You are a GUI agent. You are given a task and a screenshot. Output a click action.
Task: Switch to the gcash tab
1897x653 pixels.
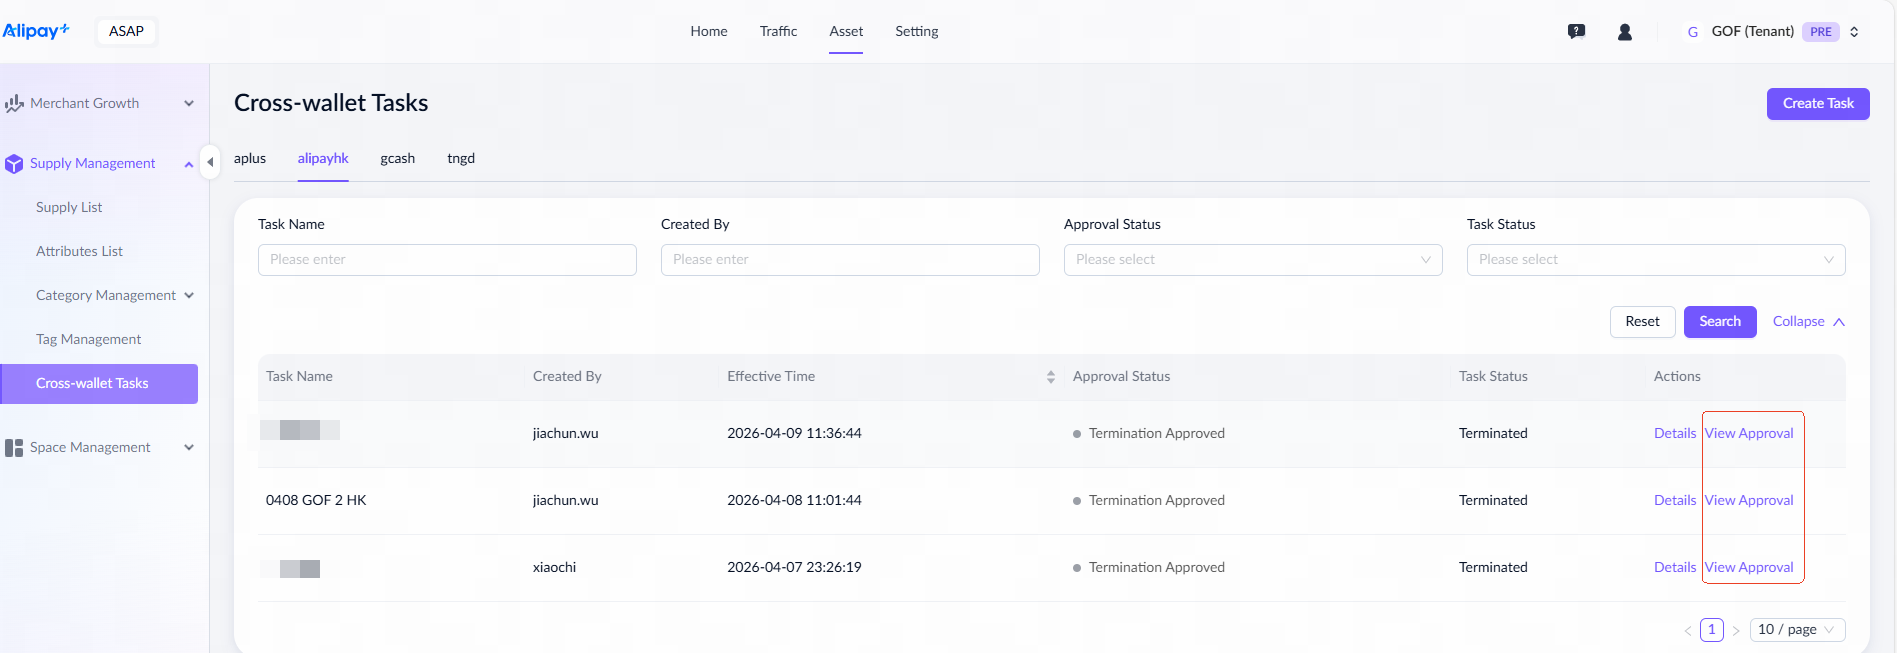pos(397,159)
